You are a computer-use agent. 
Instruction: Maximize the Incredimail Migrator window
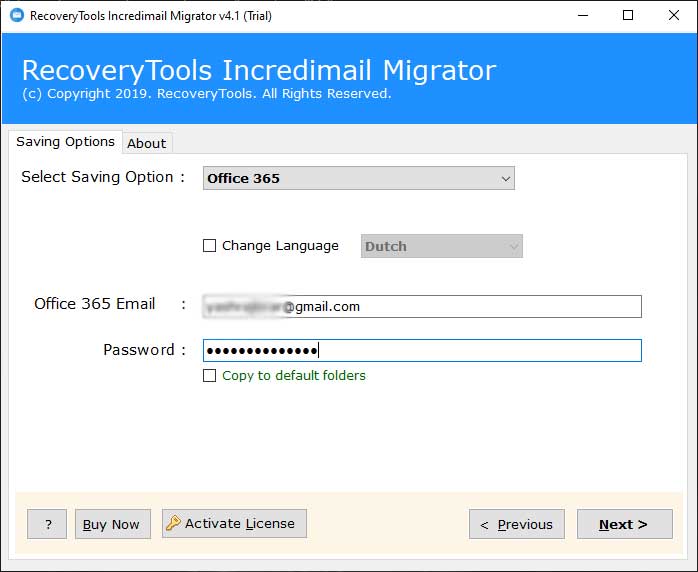[628, 16]
